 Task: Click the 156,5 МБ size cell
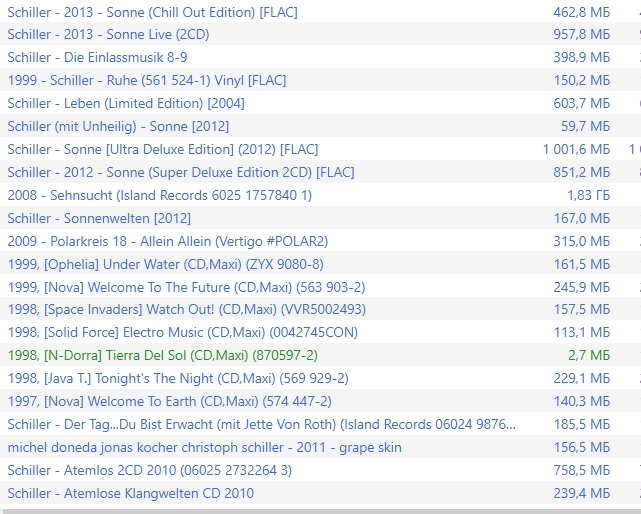click(582, 447)
